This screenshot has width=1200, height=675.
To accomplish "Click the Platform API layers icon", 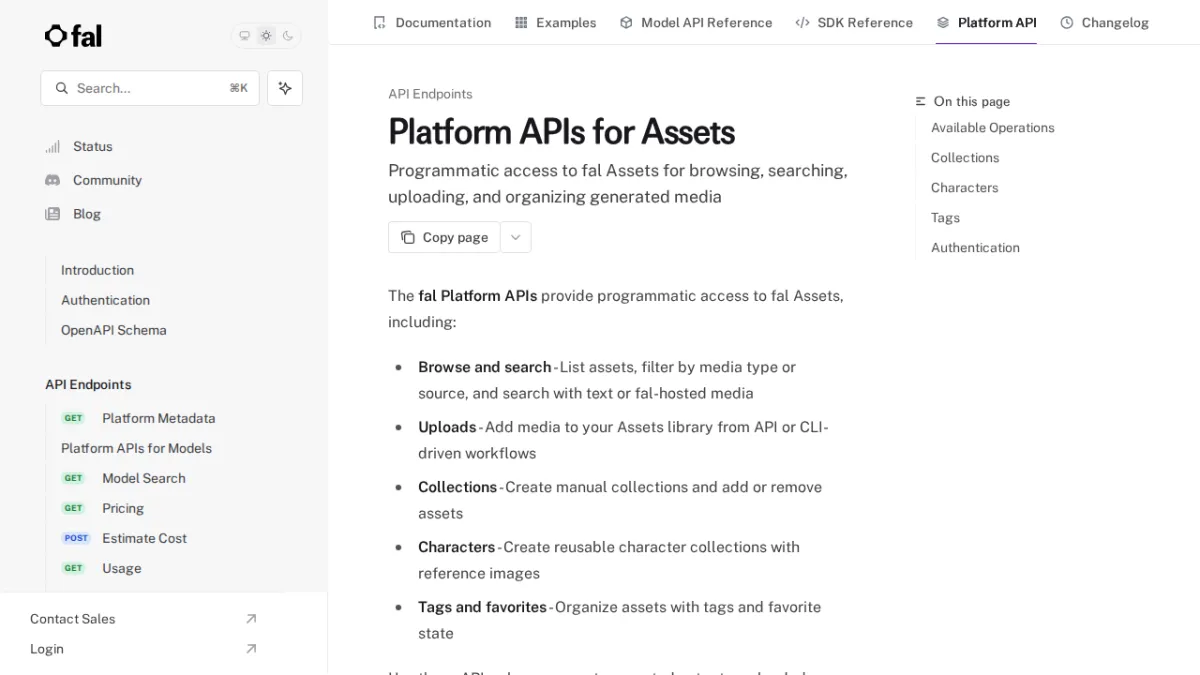I will click(943, 22).
